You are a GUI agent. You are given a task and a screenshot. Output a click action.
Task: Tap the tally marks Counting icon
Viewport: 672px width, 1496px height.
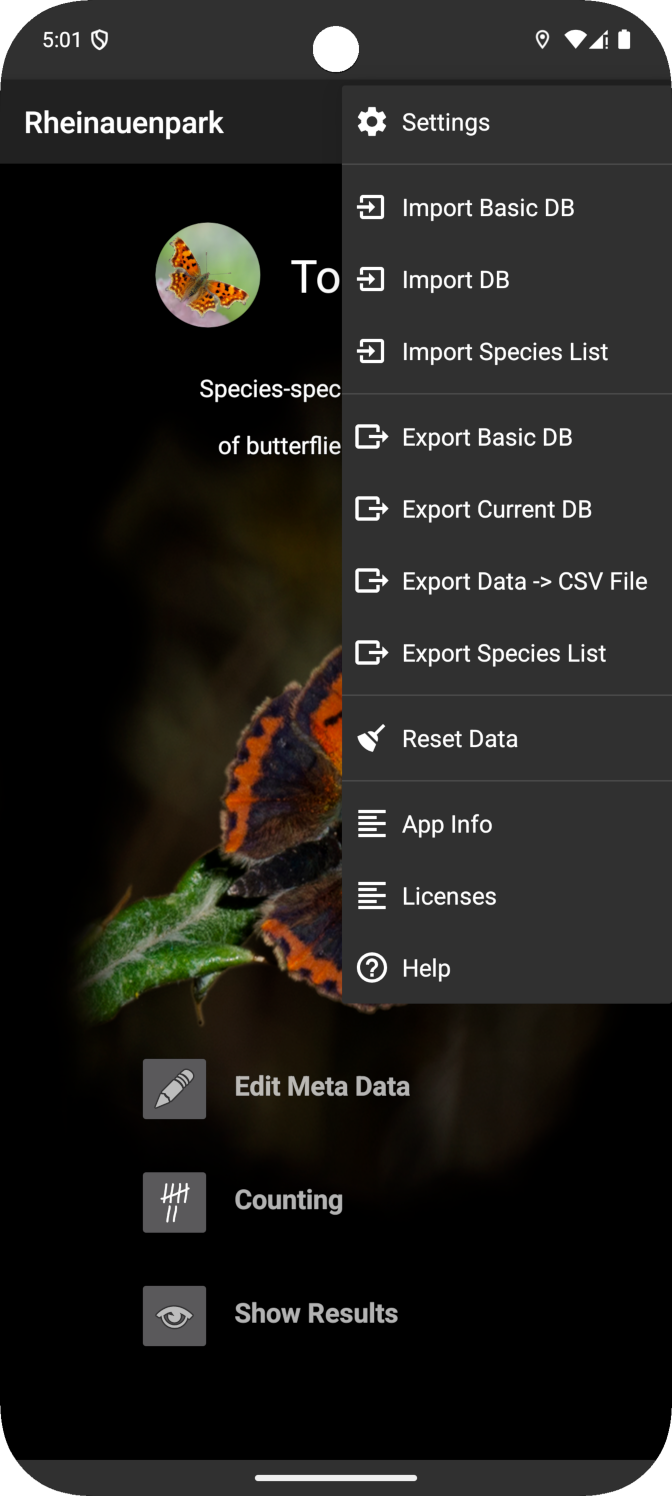point(174,1201)
